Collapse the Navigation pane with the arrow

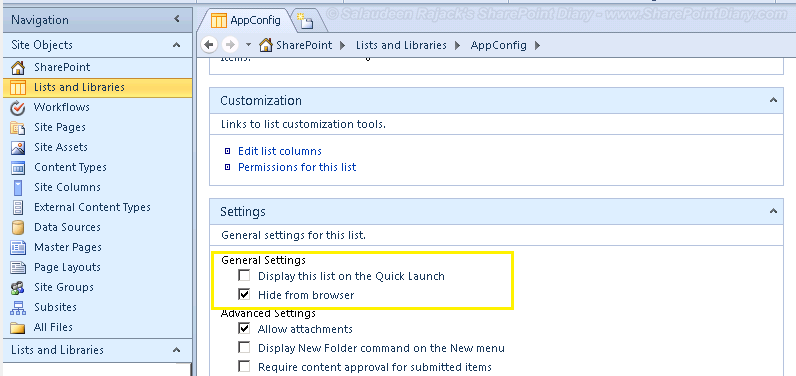click(x=177, y=19)
